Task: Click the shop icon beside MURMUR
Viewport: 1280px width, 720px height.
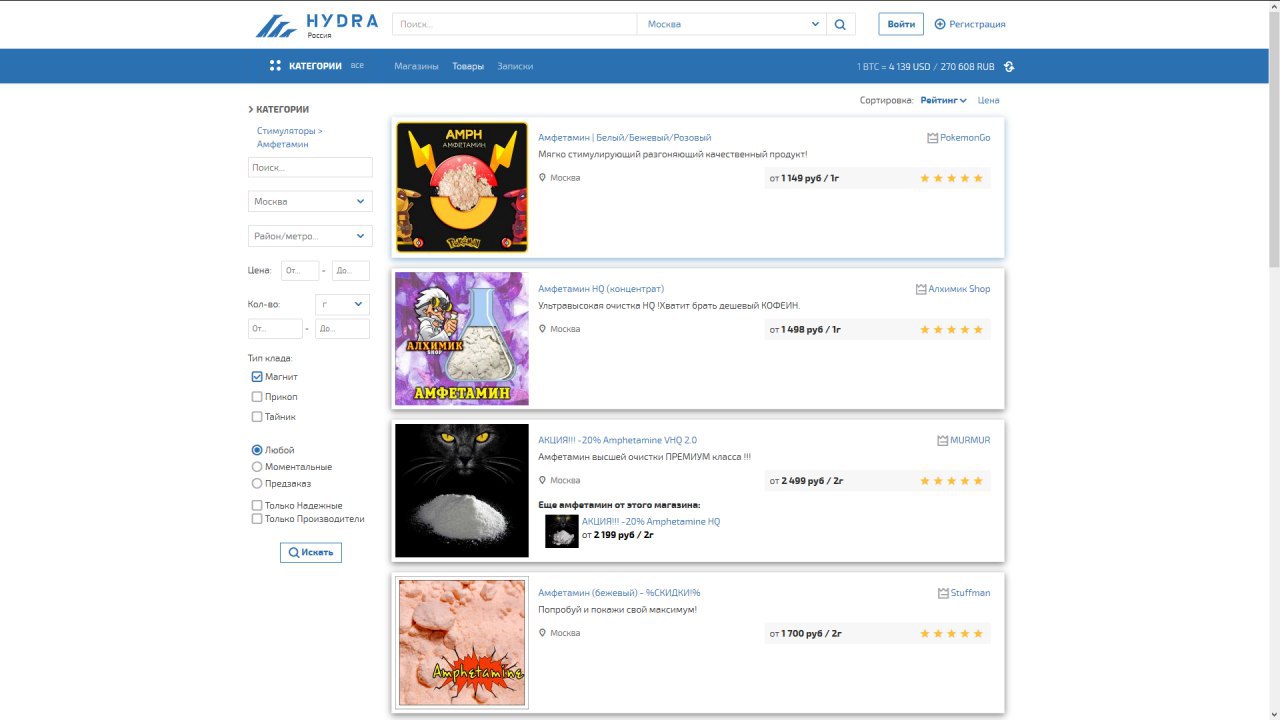Action: [x=942, y=441]
